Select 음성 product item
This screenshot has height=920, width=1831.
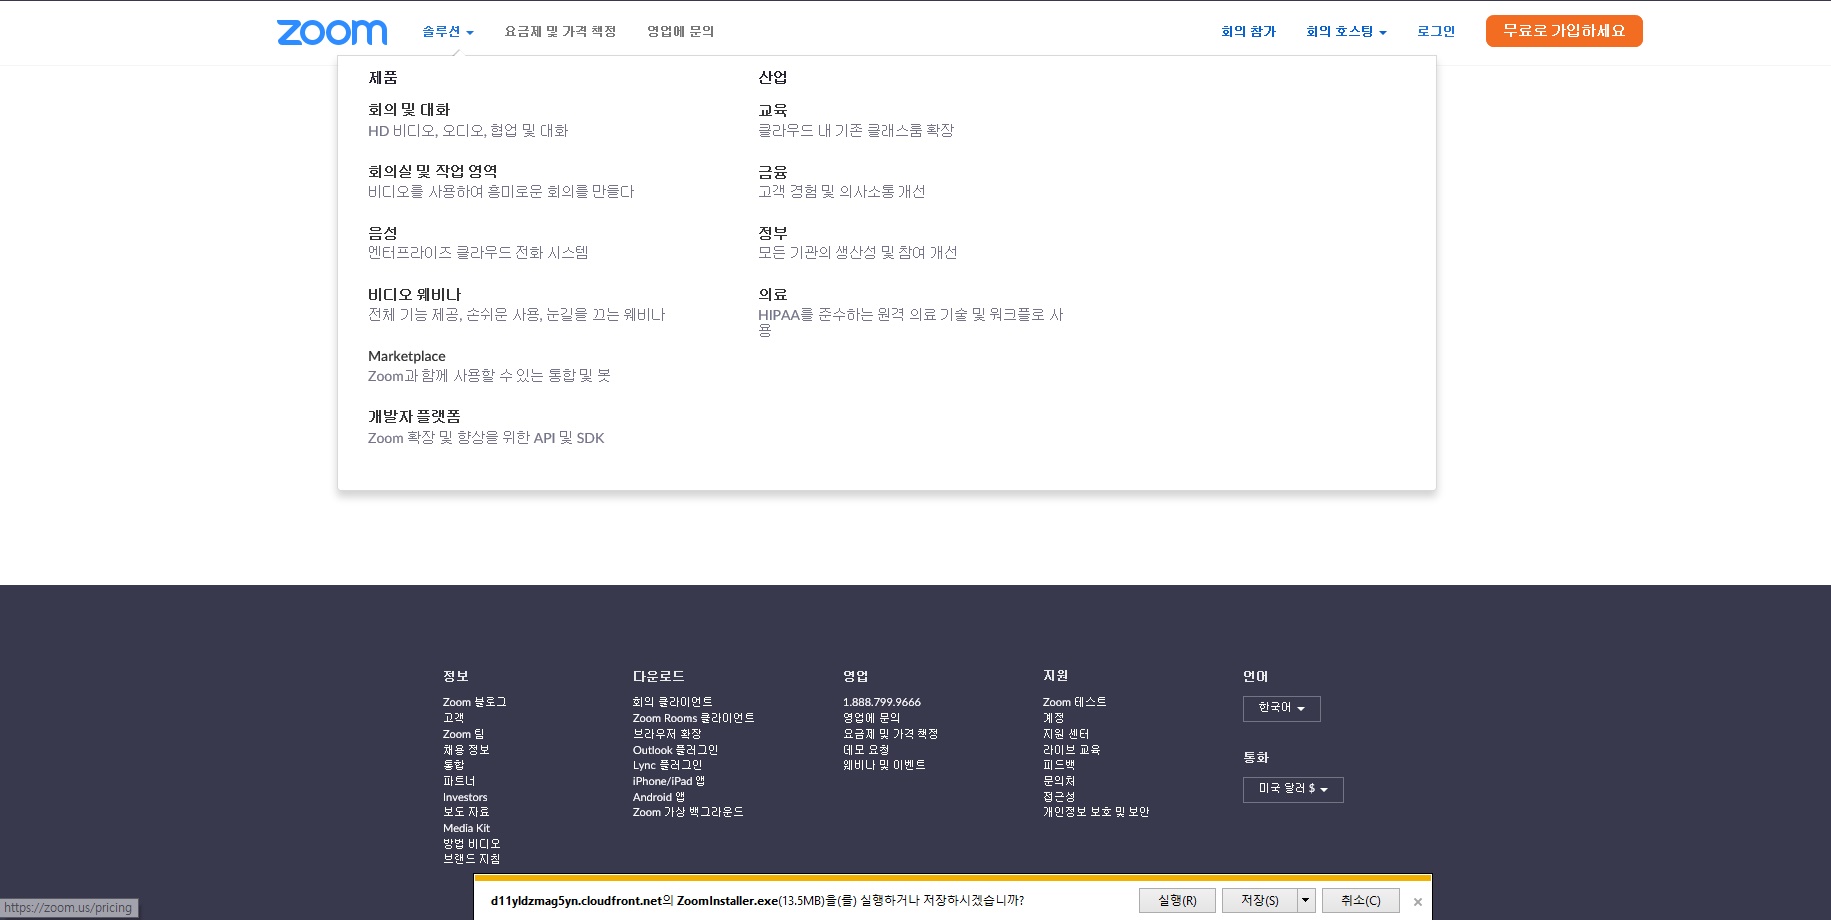pyautogui.click(x=382, y=233)
